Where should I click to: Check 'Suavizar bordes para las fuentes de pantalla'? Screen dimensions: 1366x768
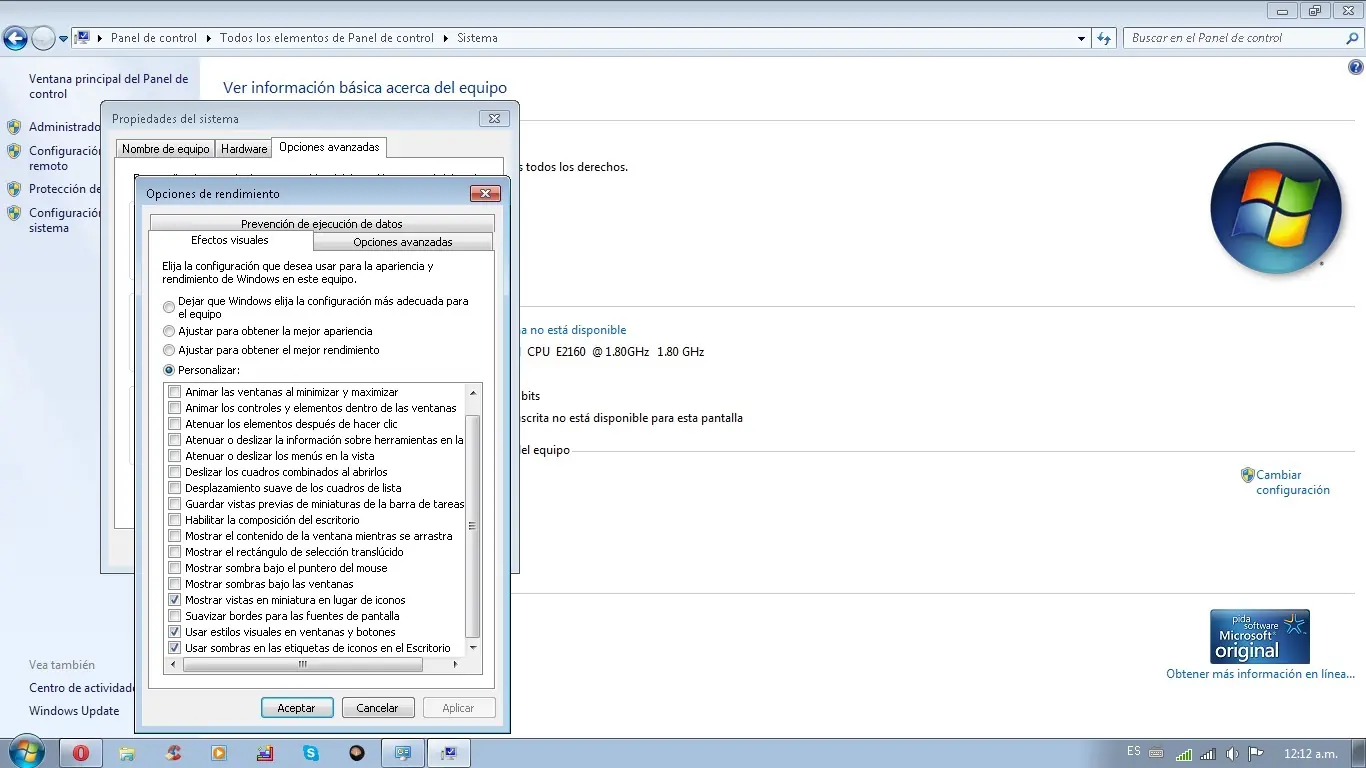tap(175, 616)
